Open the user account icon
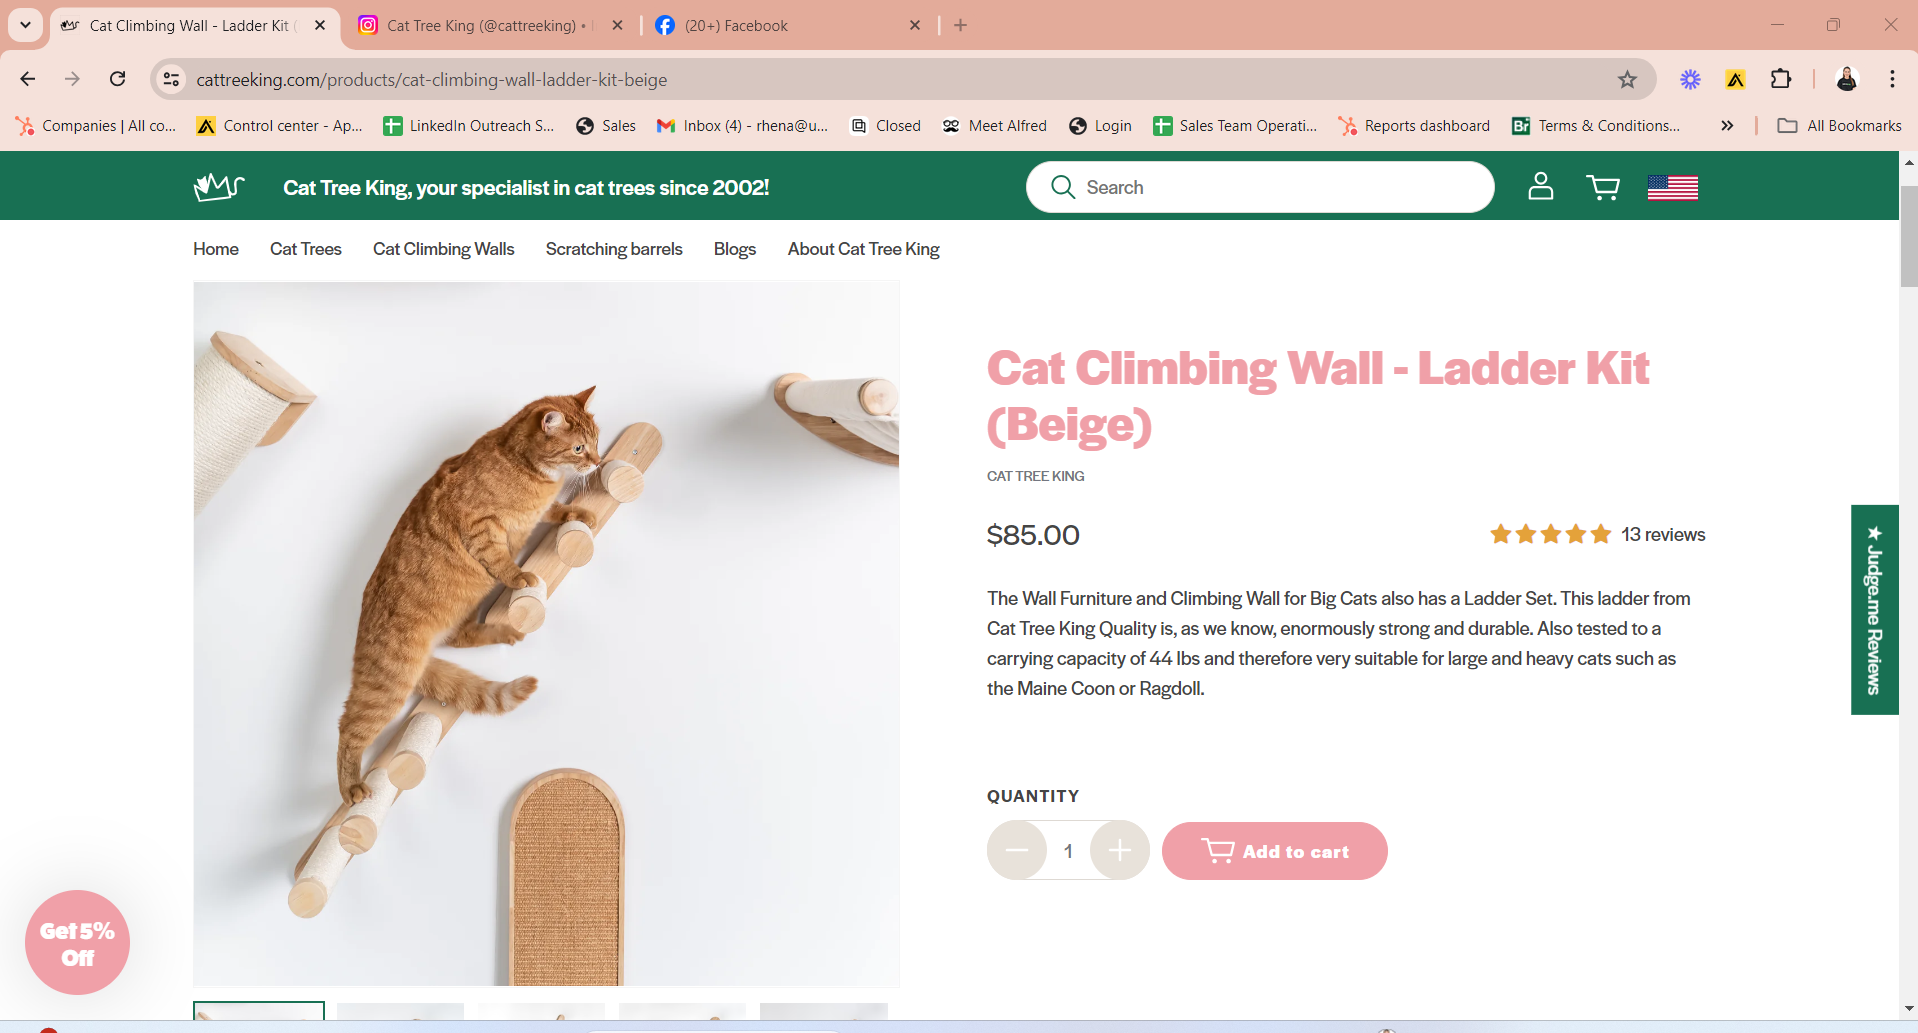 pyautogui.click(x=1541, y=186)
